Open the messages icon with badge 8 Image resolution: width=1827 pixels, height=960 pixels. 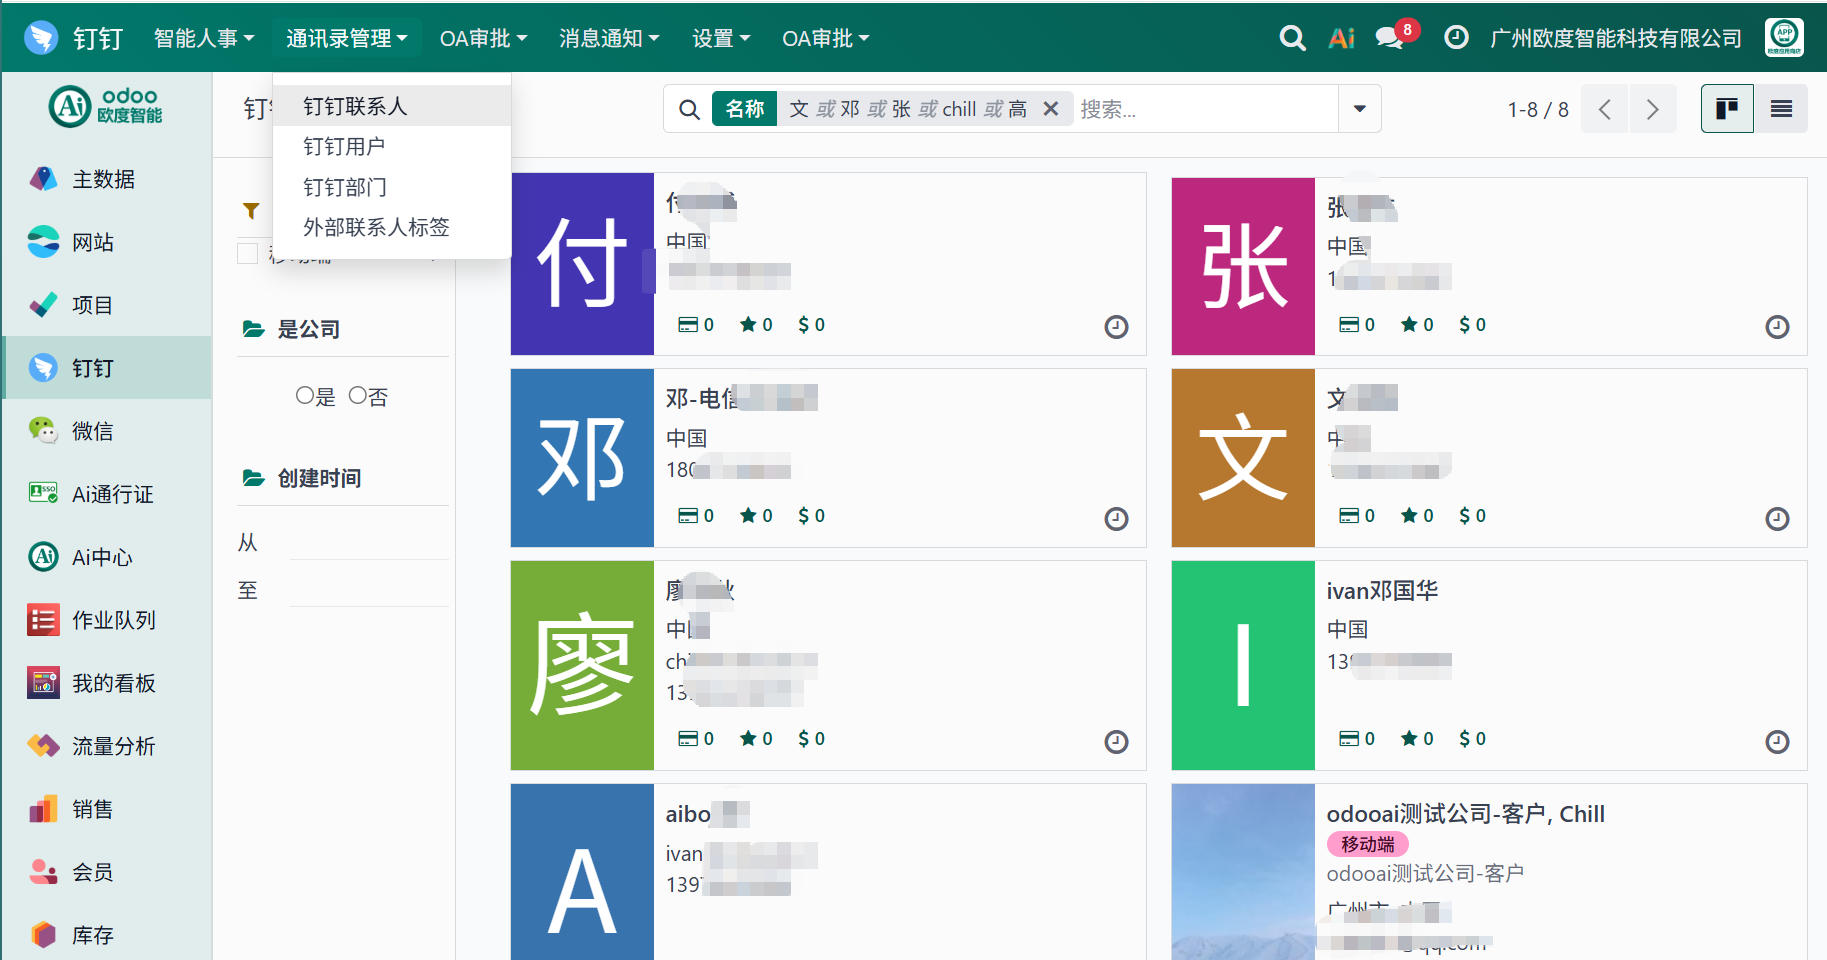pyautogui.click(x=1390, y=38)
